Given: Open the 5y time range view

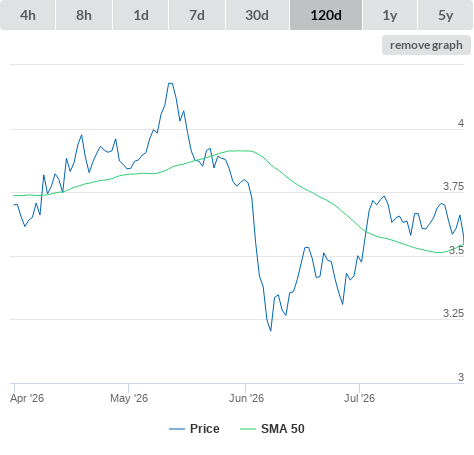Looking at the screenshot, I should tap(446, 15).
